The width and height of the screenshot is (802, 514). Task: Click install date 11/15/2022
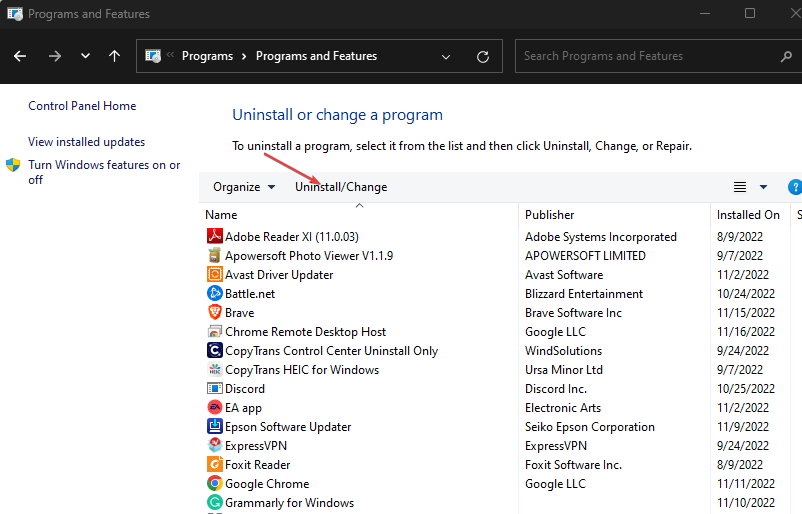(x=746, y=312)
